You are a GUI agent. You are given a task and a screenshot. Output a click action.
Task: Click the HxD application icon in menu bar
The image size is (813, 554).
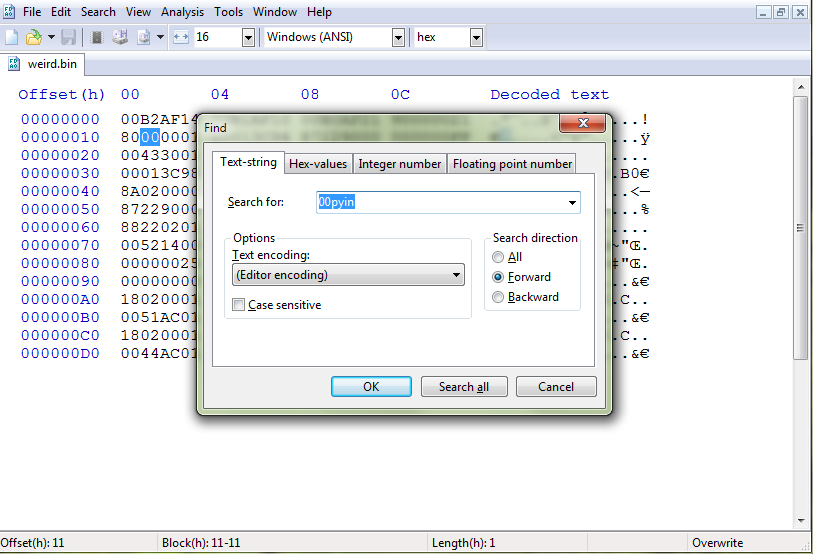point(9,11)
